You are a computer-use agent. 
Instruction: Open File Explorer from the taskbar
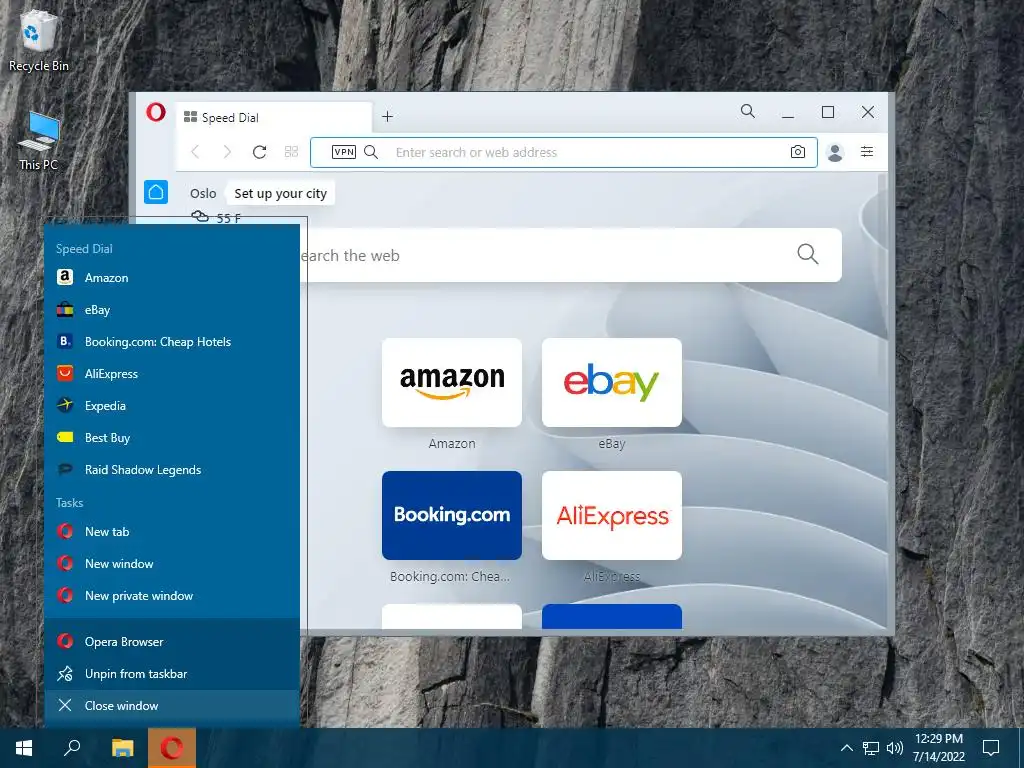(x=122, y=748)
